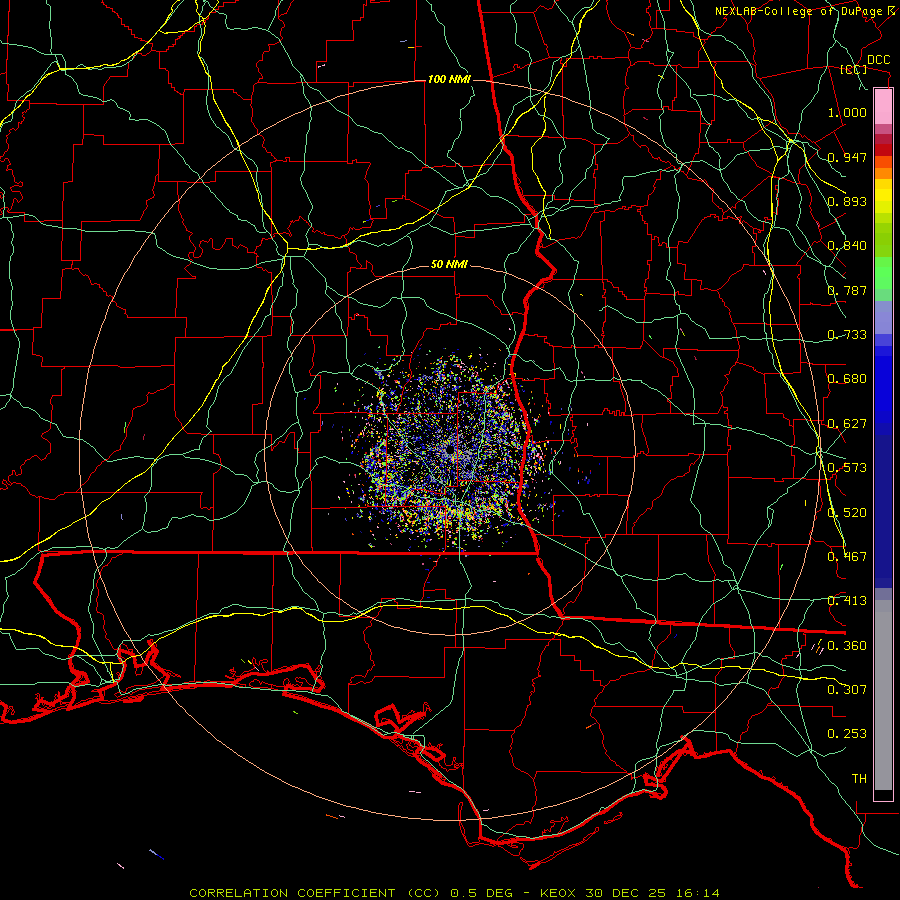
Task: Click the 0.467 legend value
Action: (847, 557)
